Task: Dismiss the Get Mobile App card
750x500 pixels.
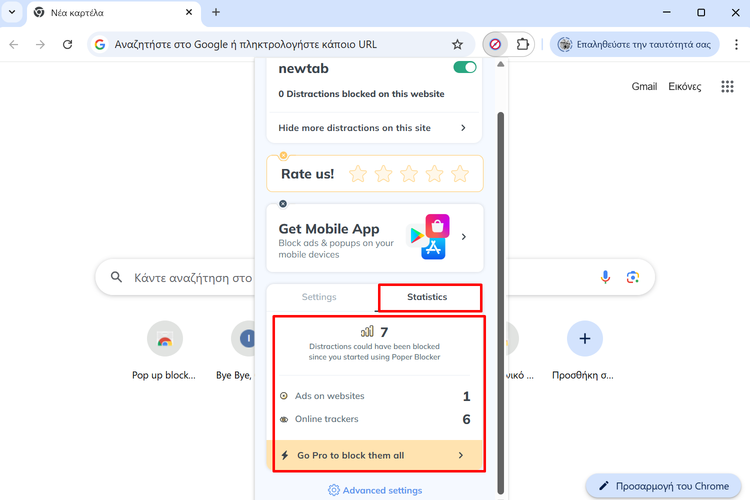Action: point(283,204)
